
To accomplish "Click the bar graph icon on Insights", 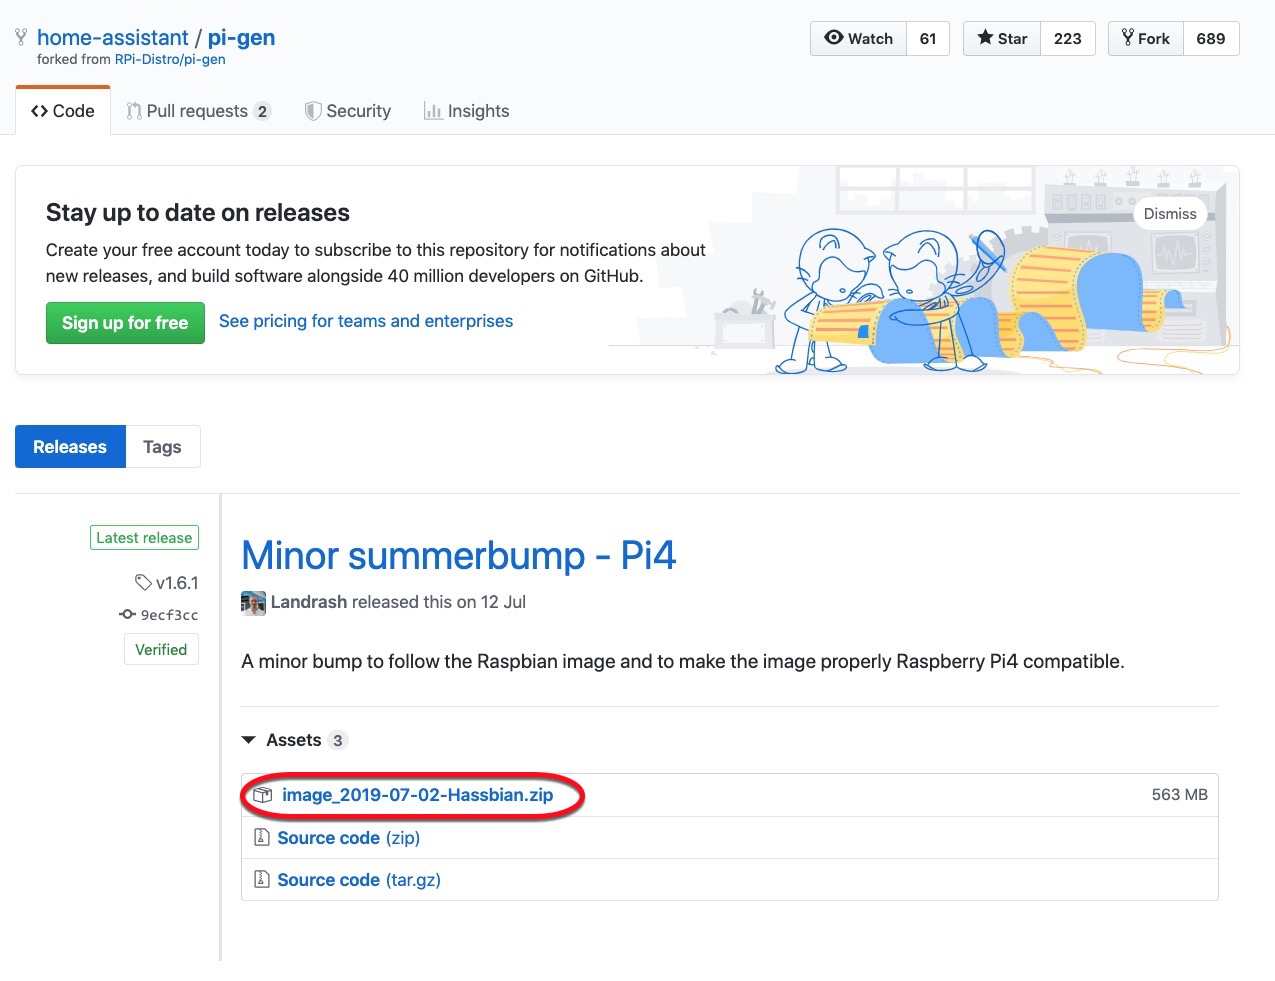I will click(x=433, y=111).
